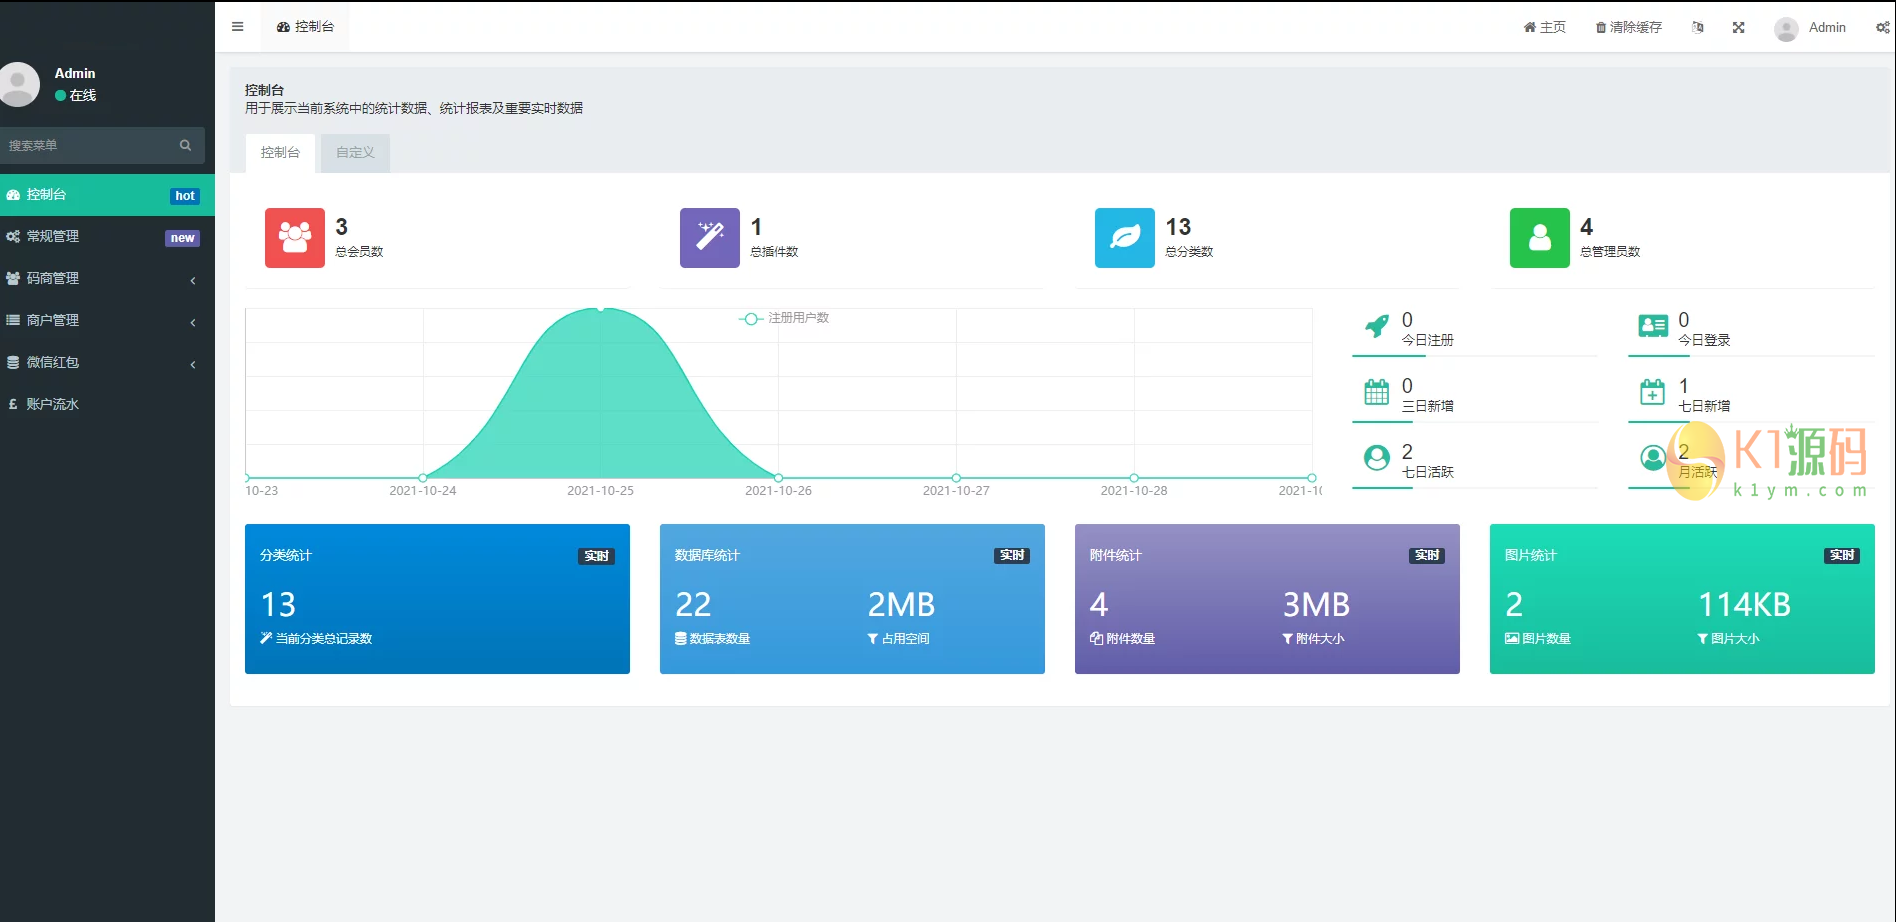1896x922 pixels.
Task: Click the 主页 home link
Action: click(1544, 28)
